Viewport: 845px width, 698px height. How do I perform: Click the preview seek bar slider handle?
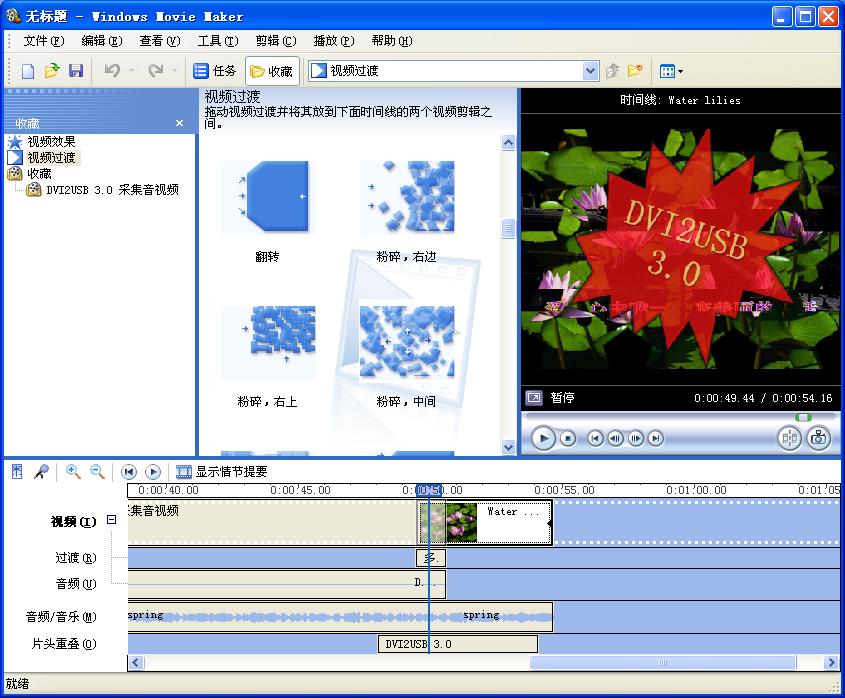coord(802,417)
